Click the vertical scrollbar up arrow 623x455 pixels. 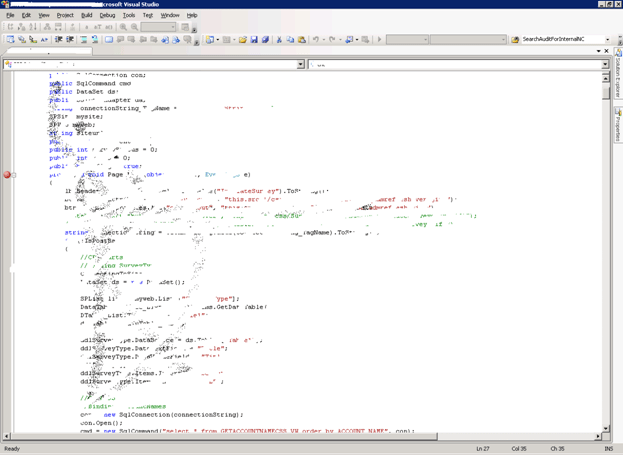click(606, 78)
